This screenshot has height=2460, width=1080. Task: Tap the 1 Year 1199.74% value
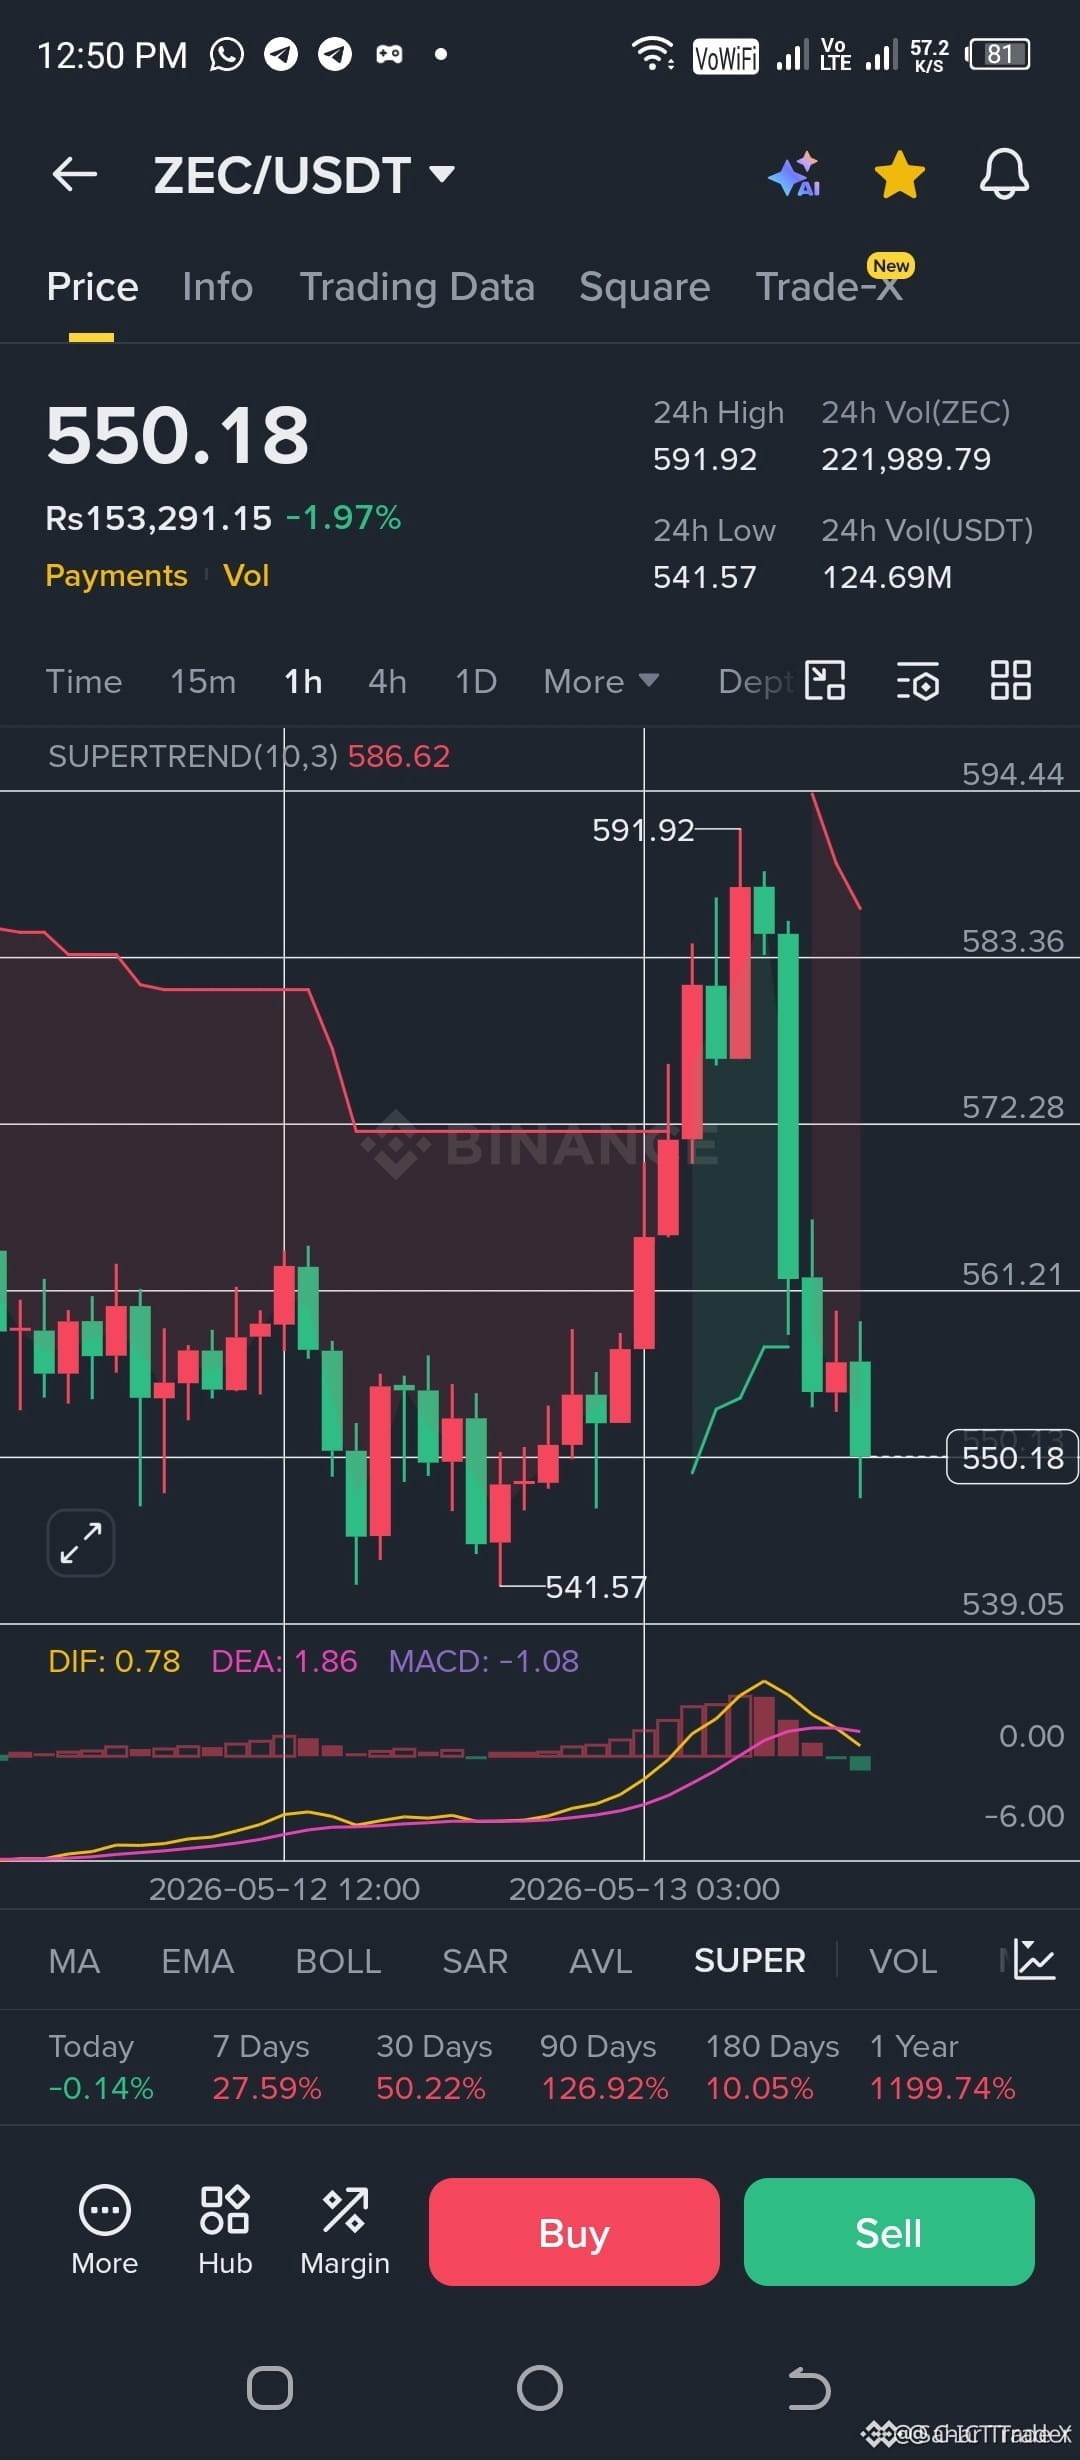pos(942,2089)
